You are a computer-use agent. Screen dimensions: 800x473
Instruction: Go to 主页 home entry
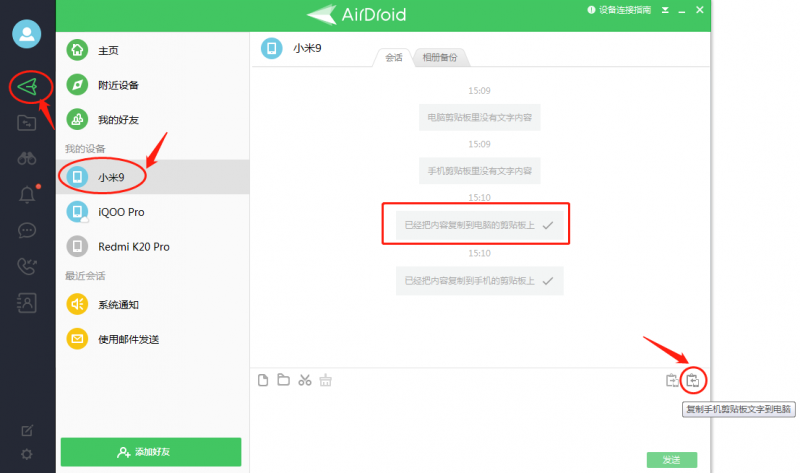click(x=152, y=50)
